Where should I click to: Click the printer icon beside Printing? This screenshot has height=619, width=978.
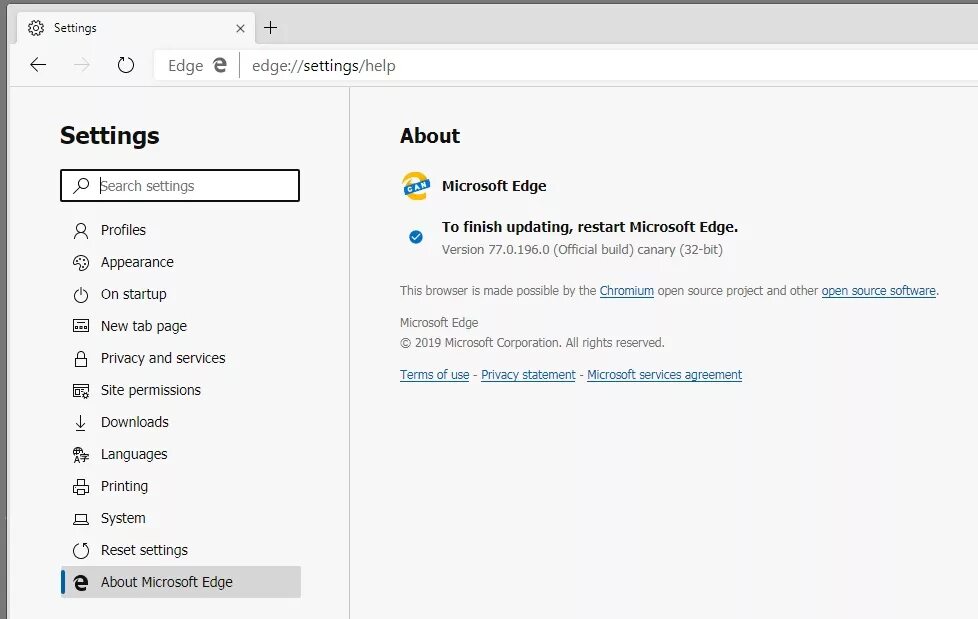[x=81, y=487]
